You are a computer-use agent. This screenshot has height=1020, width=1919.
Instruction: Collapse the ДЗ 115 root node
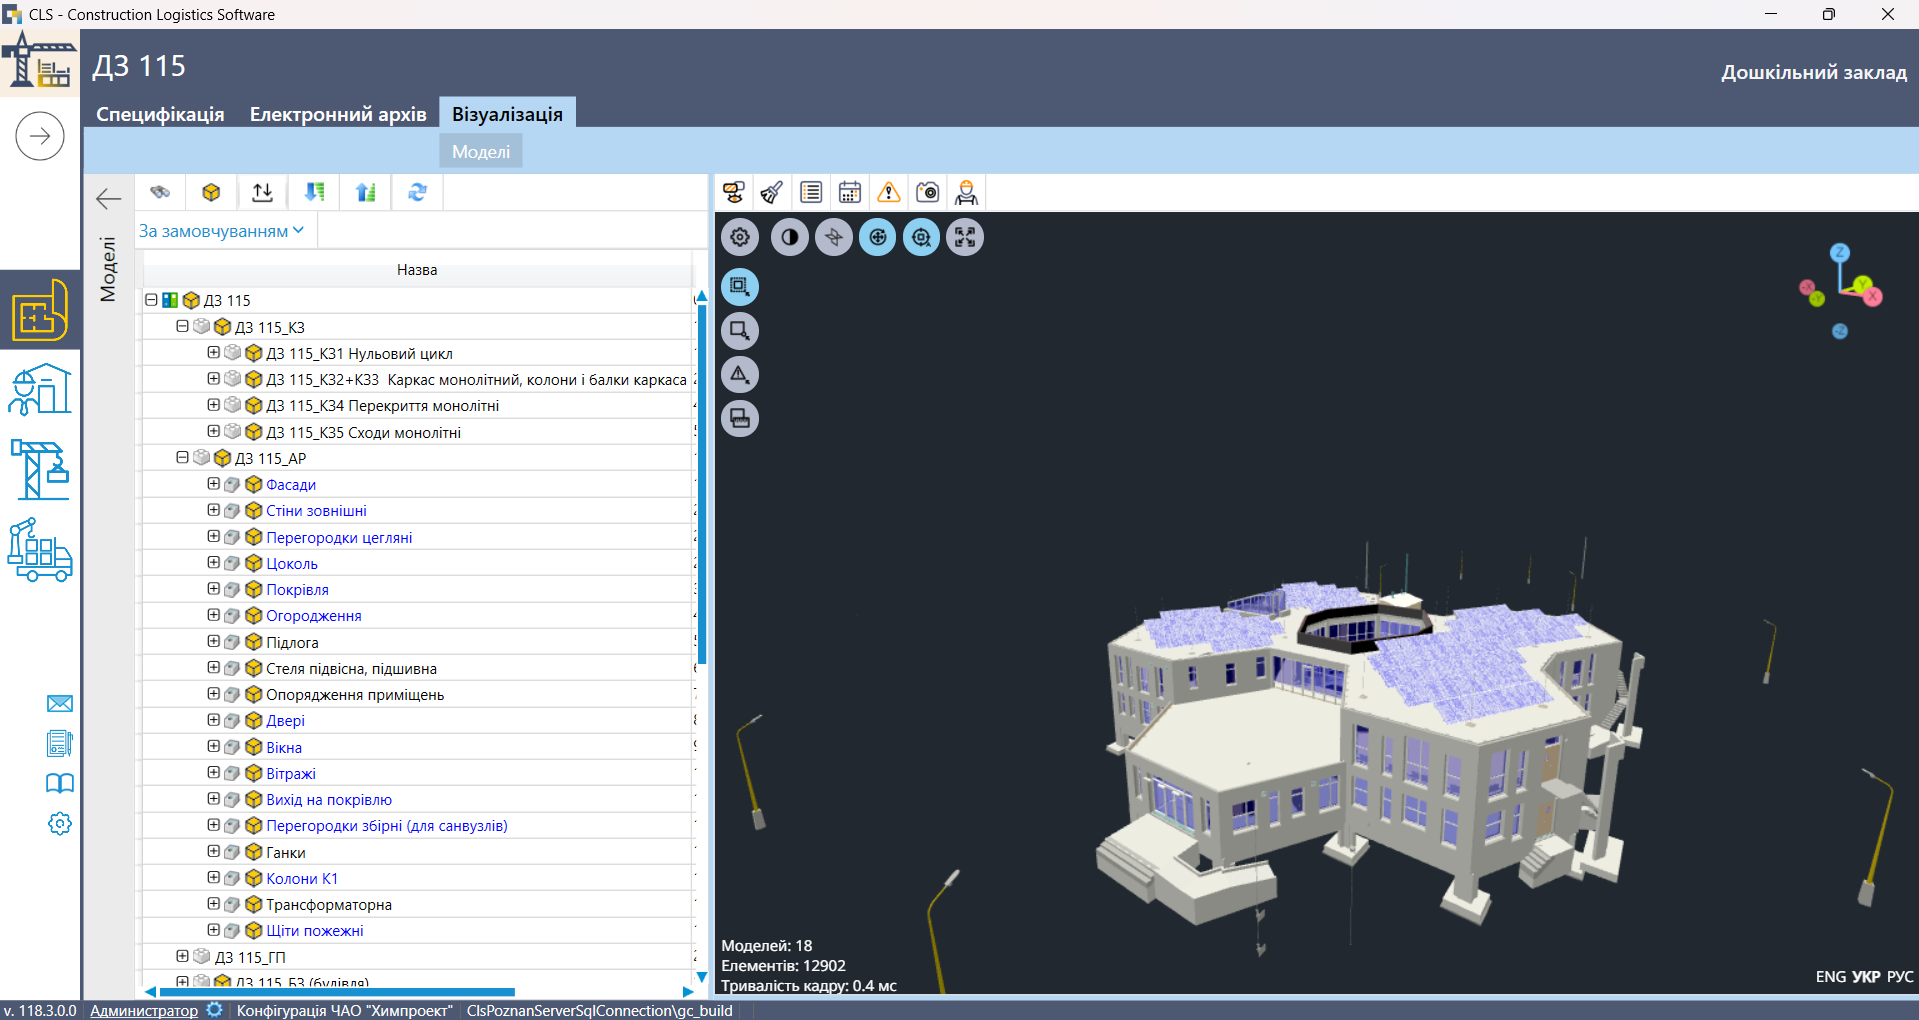point(151,300)
